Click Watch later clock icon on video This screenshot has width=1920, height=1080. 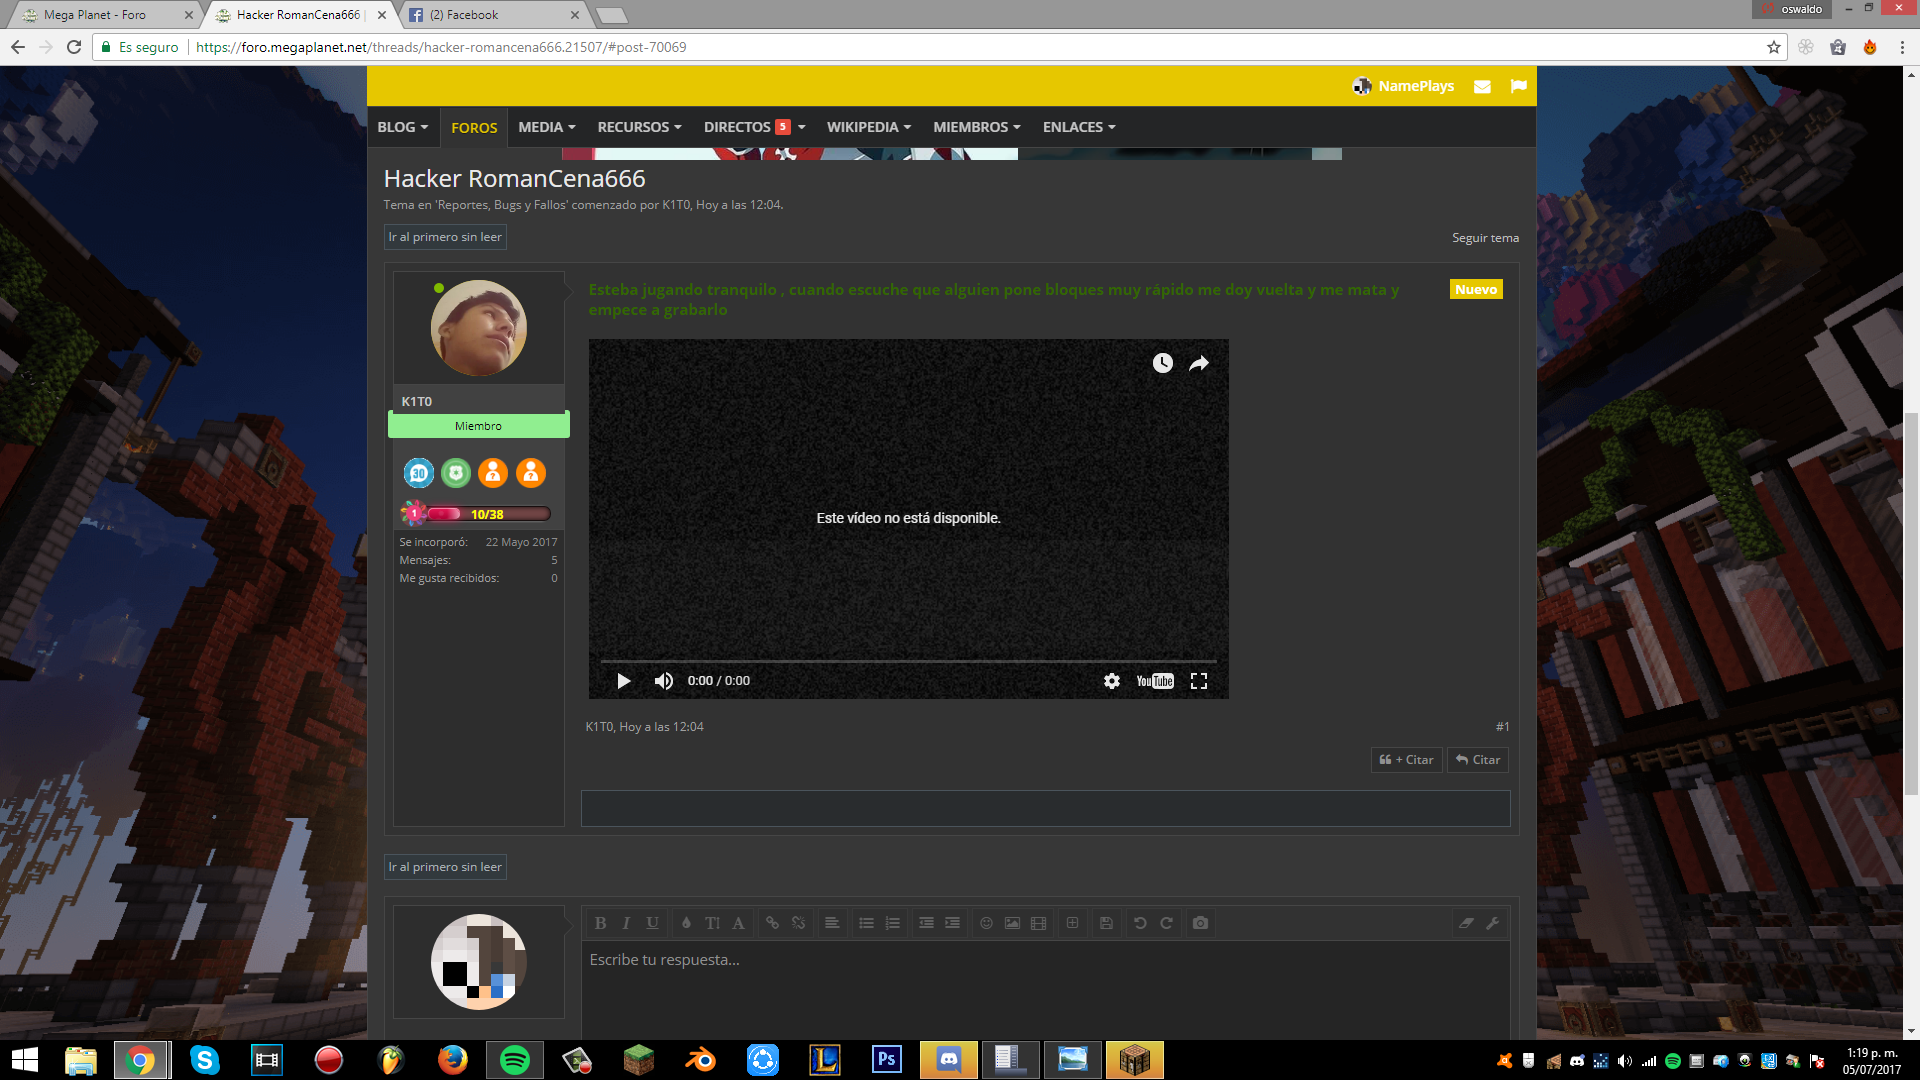1162,363
